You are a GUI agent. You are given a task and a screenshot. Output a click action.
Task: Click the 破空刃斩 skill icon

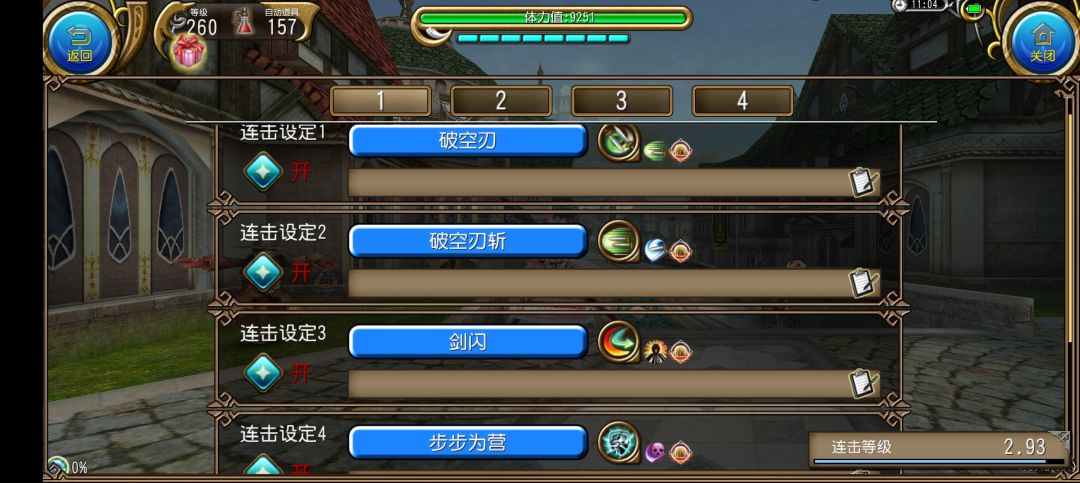(619, 241)
